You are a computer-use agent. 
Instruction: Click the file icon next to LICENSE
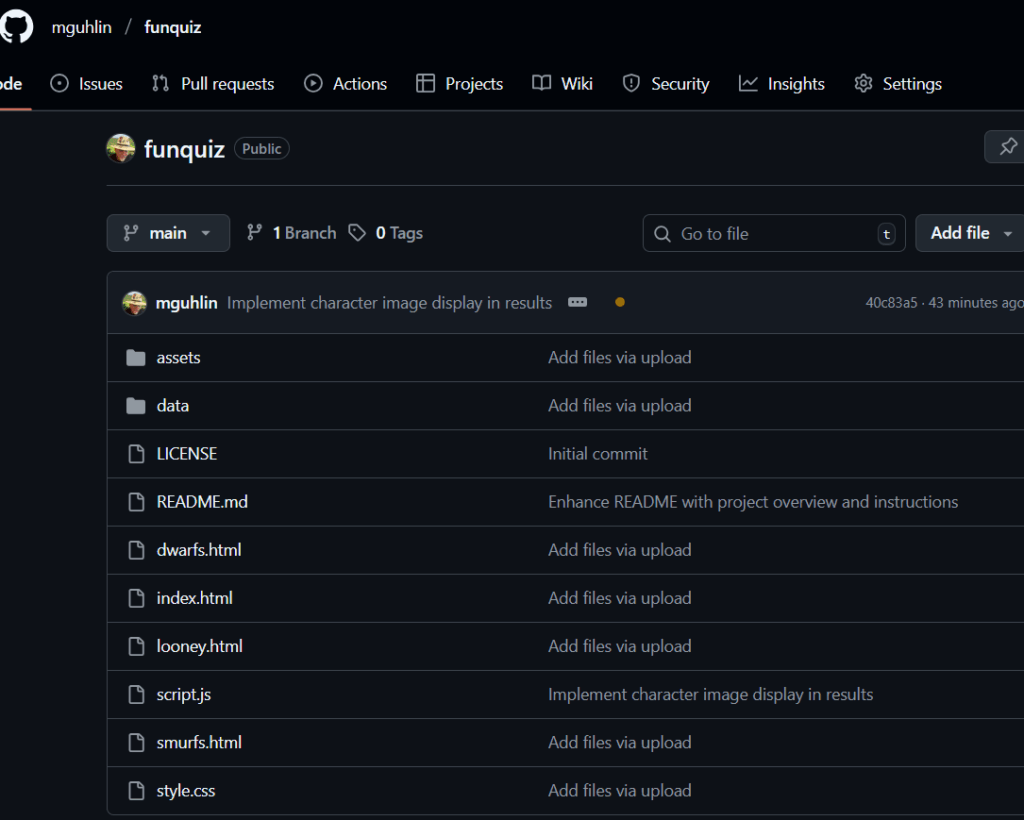[136, 454]
